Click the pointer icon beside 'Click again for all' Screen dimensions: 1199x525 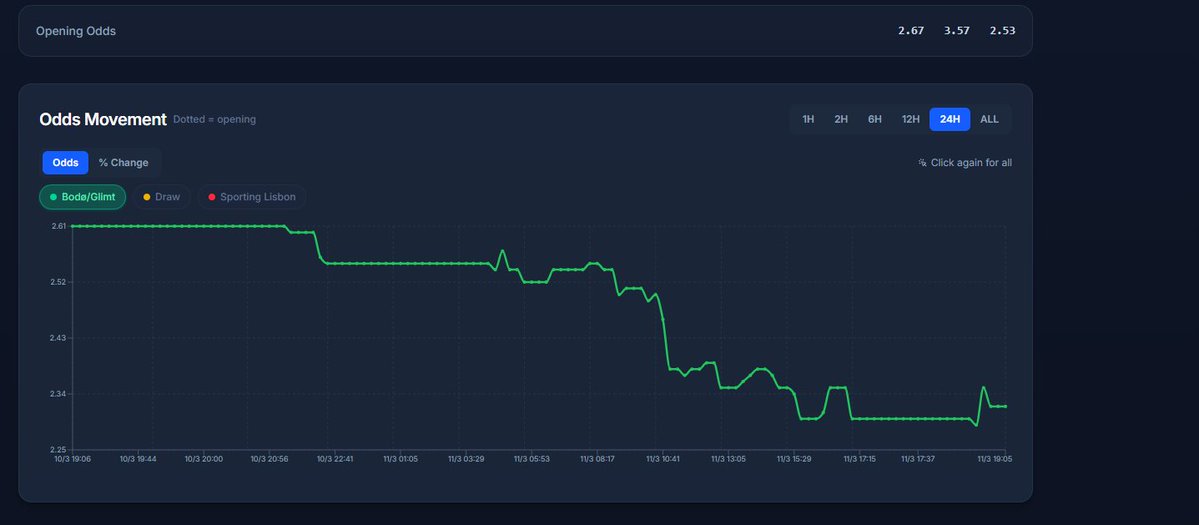pos(922,163)
